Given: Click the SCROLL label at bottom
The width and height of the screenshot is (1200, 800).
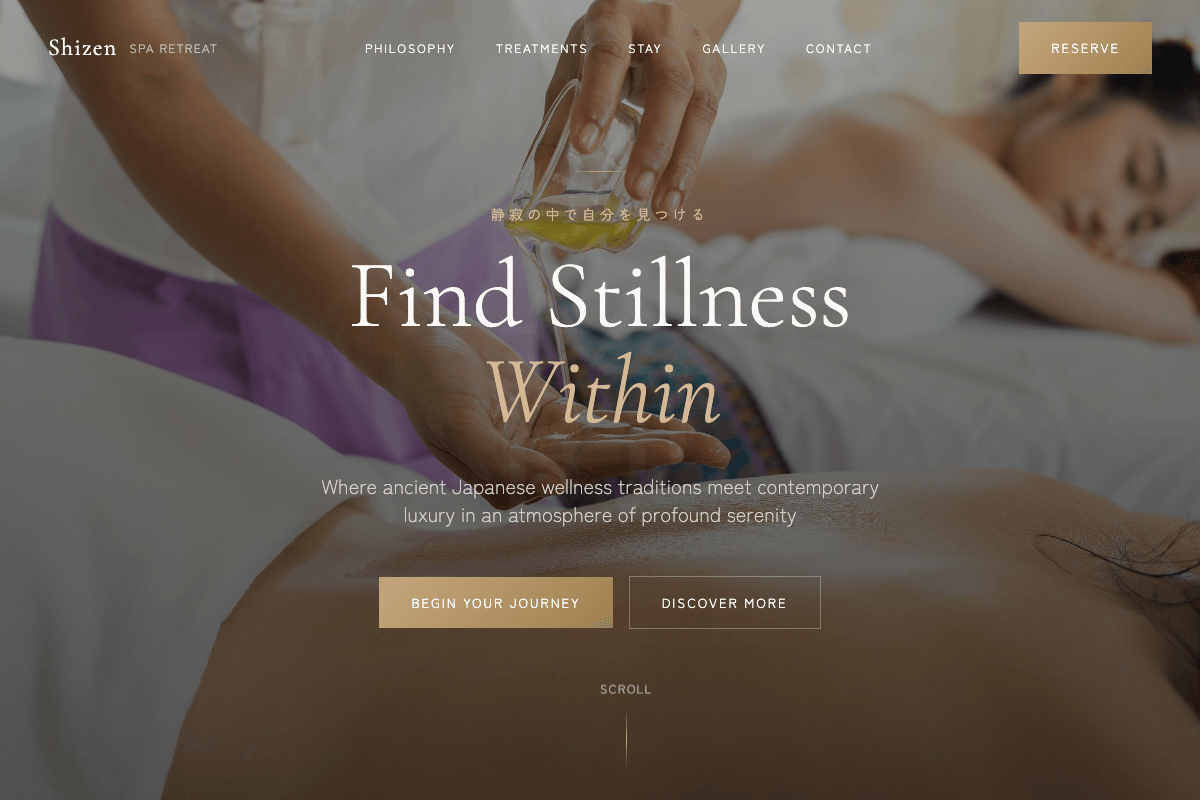Looking at the screenshot, I should point(625,690).
